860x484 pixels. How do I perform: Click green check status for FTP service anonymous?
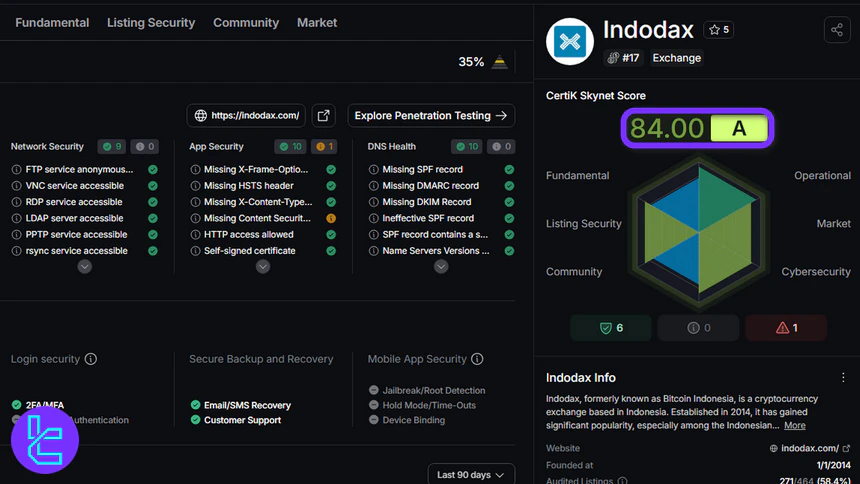coord(153,170)
